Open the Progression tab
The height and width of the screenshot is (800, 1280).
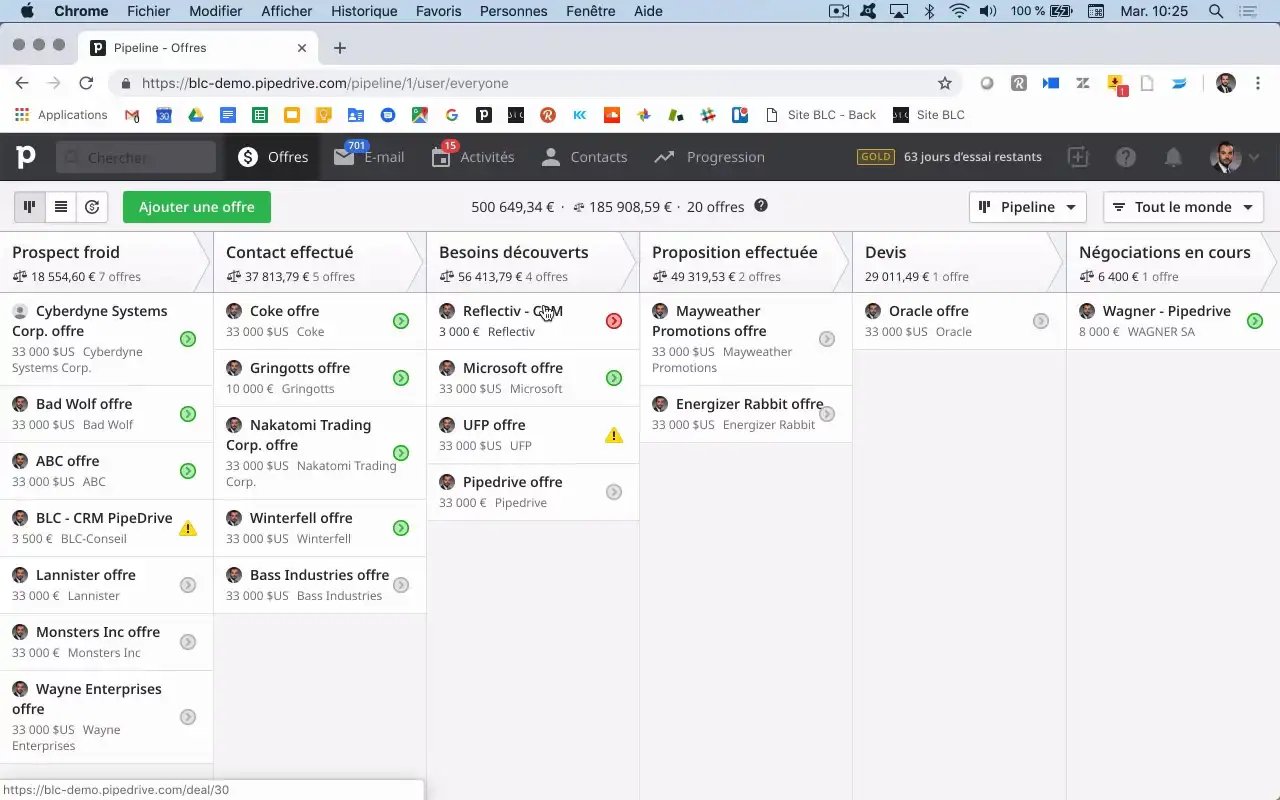point(710,157)
